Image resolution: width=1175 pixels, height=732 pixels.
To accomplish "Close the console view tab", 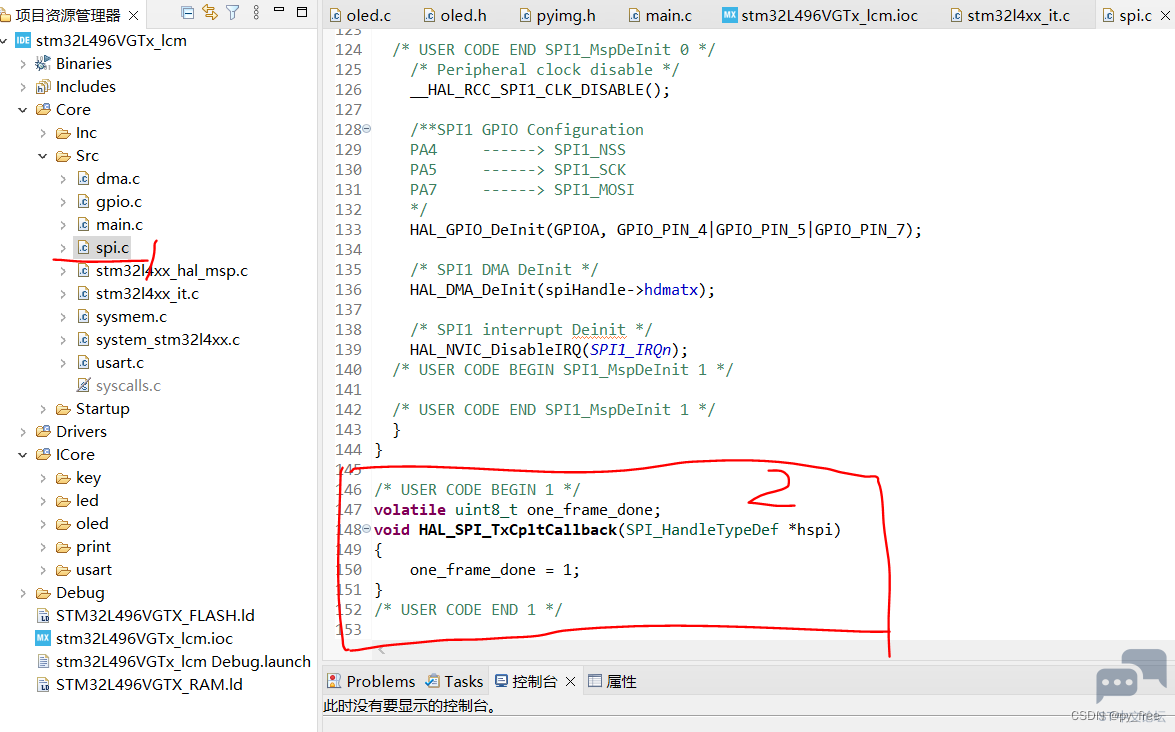I will (570, 682).
